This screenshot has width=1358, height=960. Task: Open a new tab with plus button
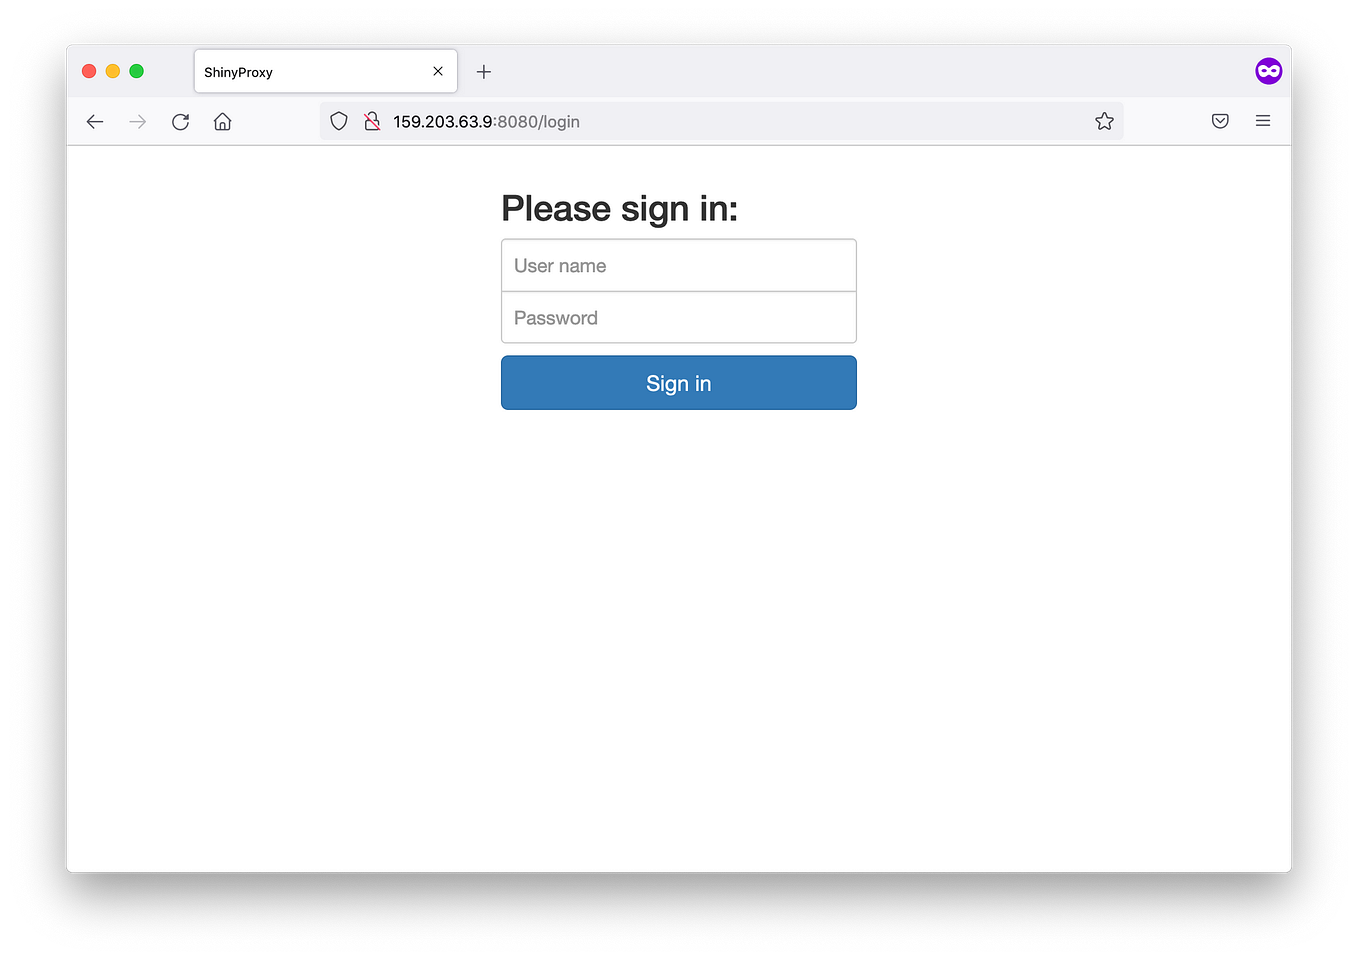[484, 72]
